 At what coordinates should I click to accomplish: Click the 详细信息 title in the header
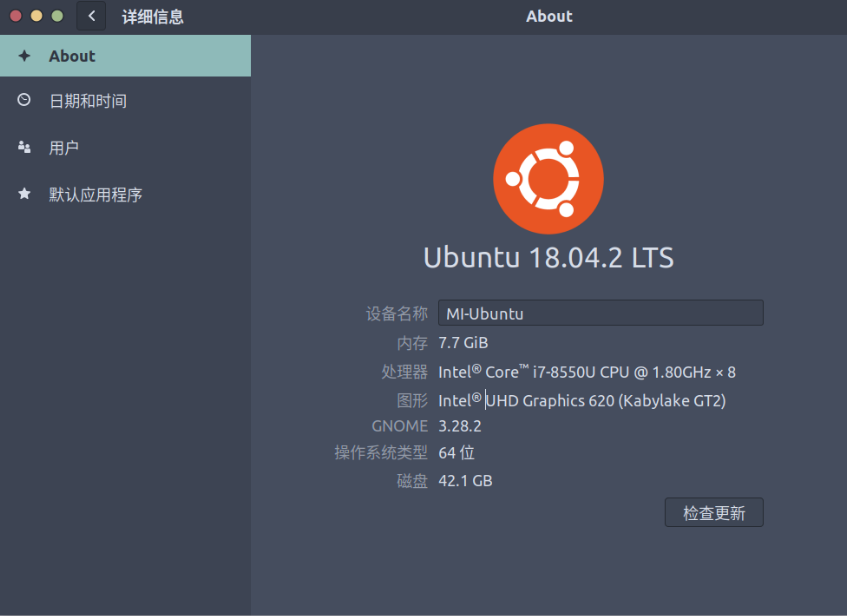[x=153, y=17]
